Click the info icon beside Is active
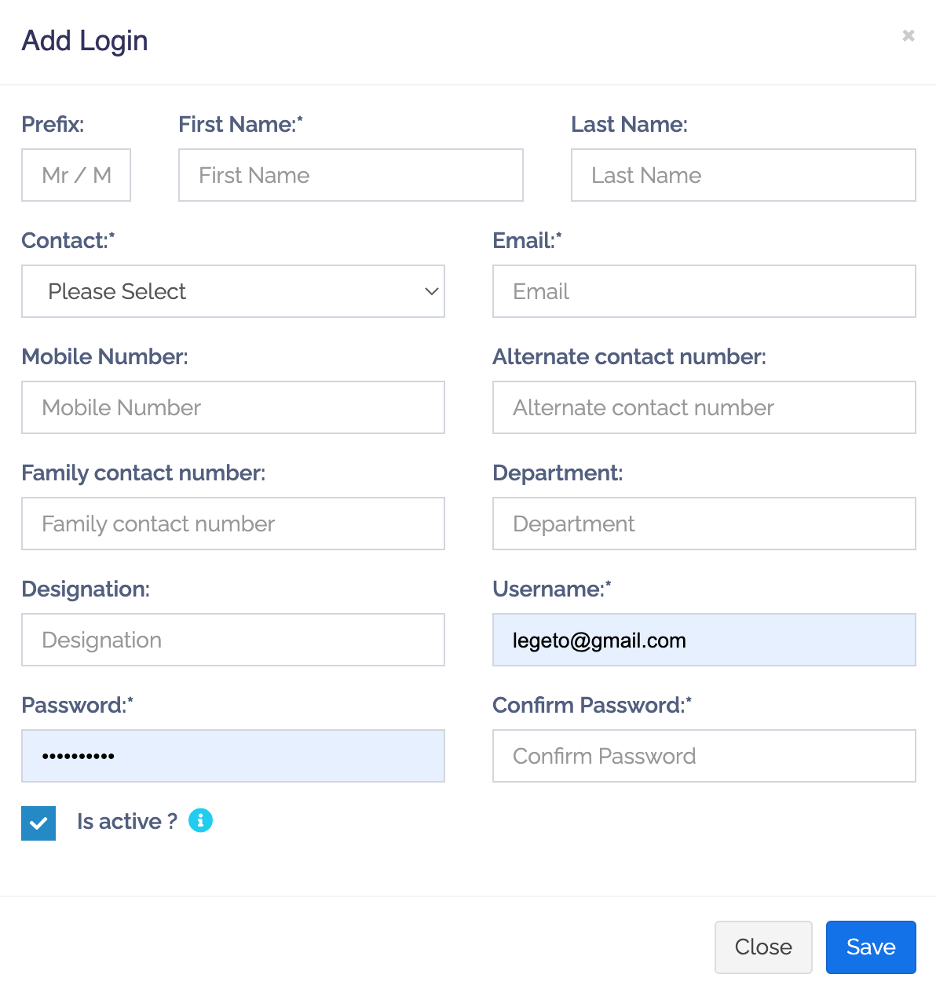Screen dimensions: 936x990 click(201, 821)
